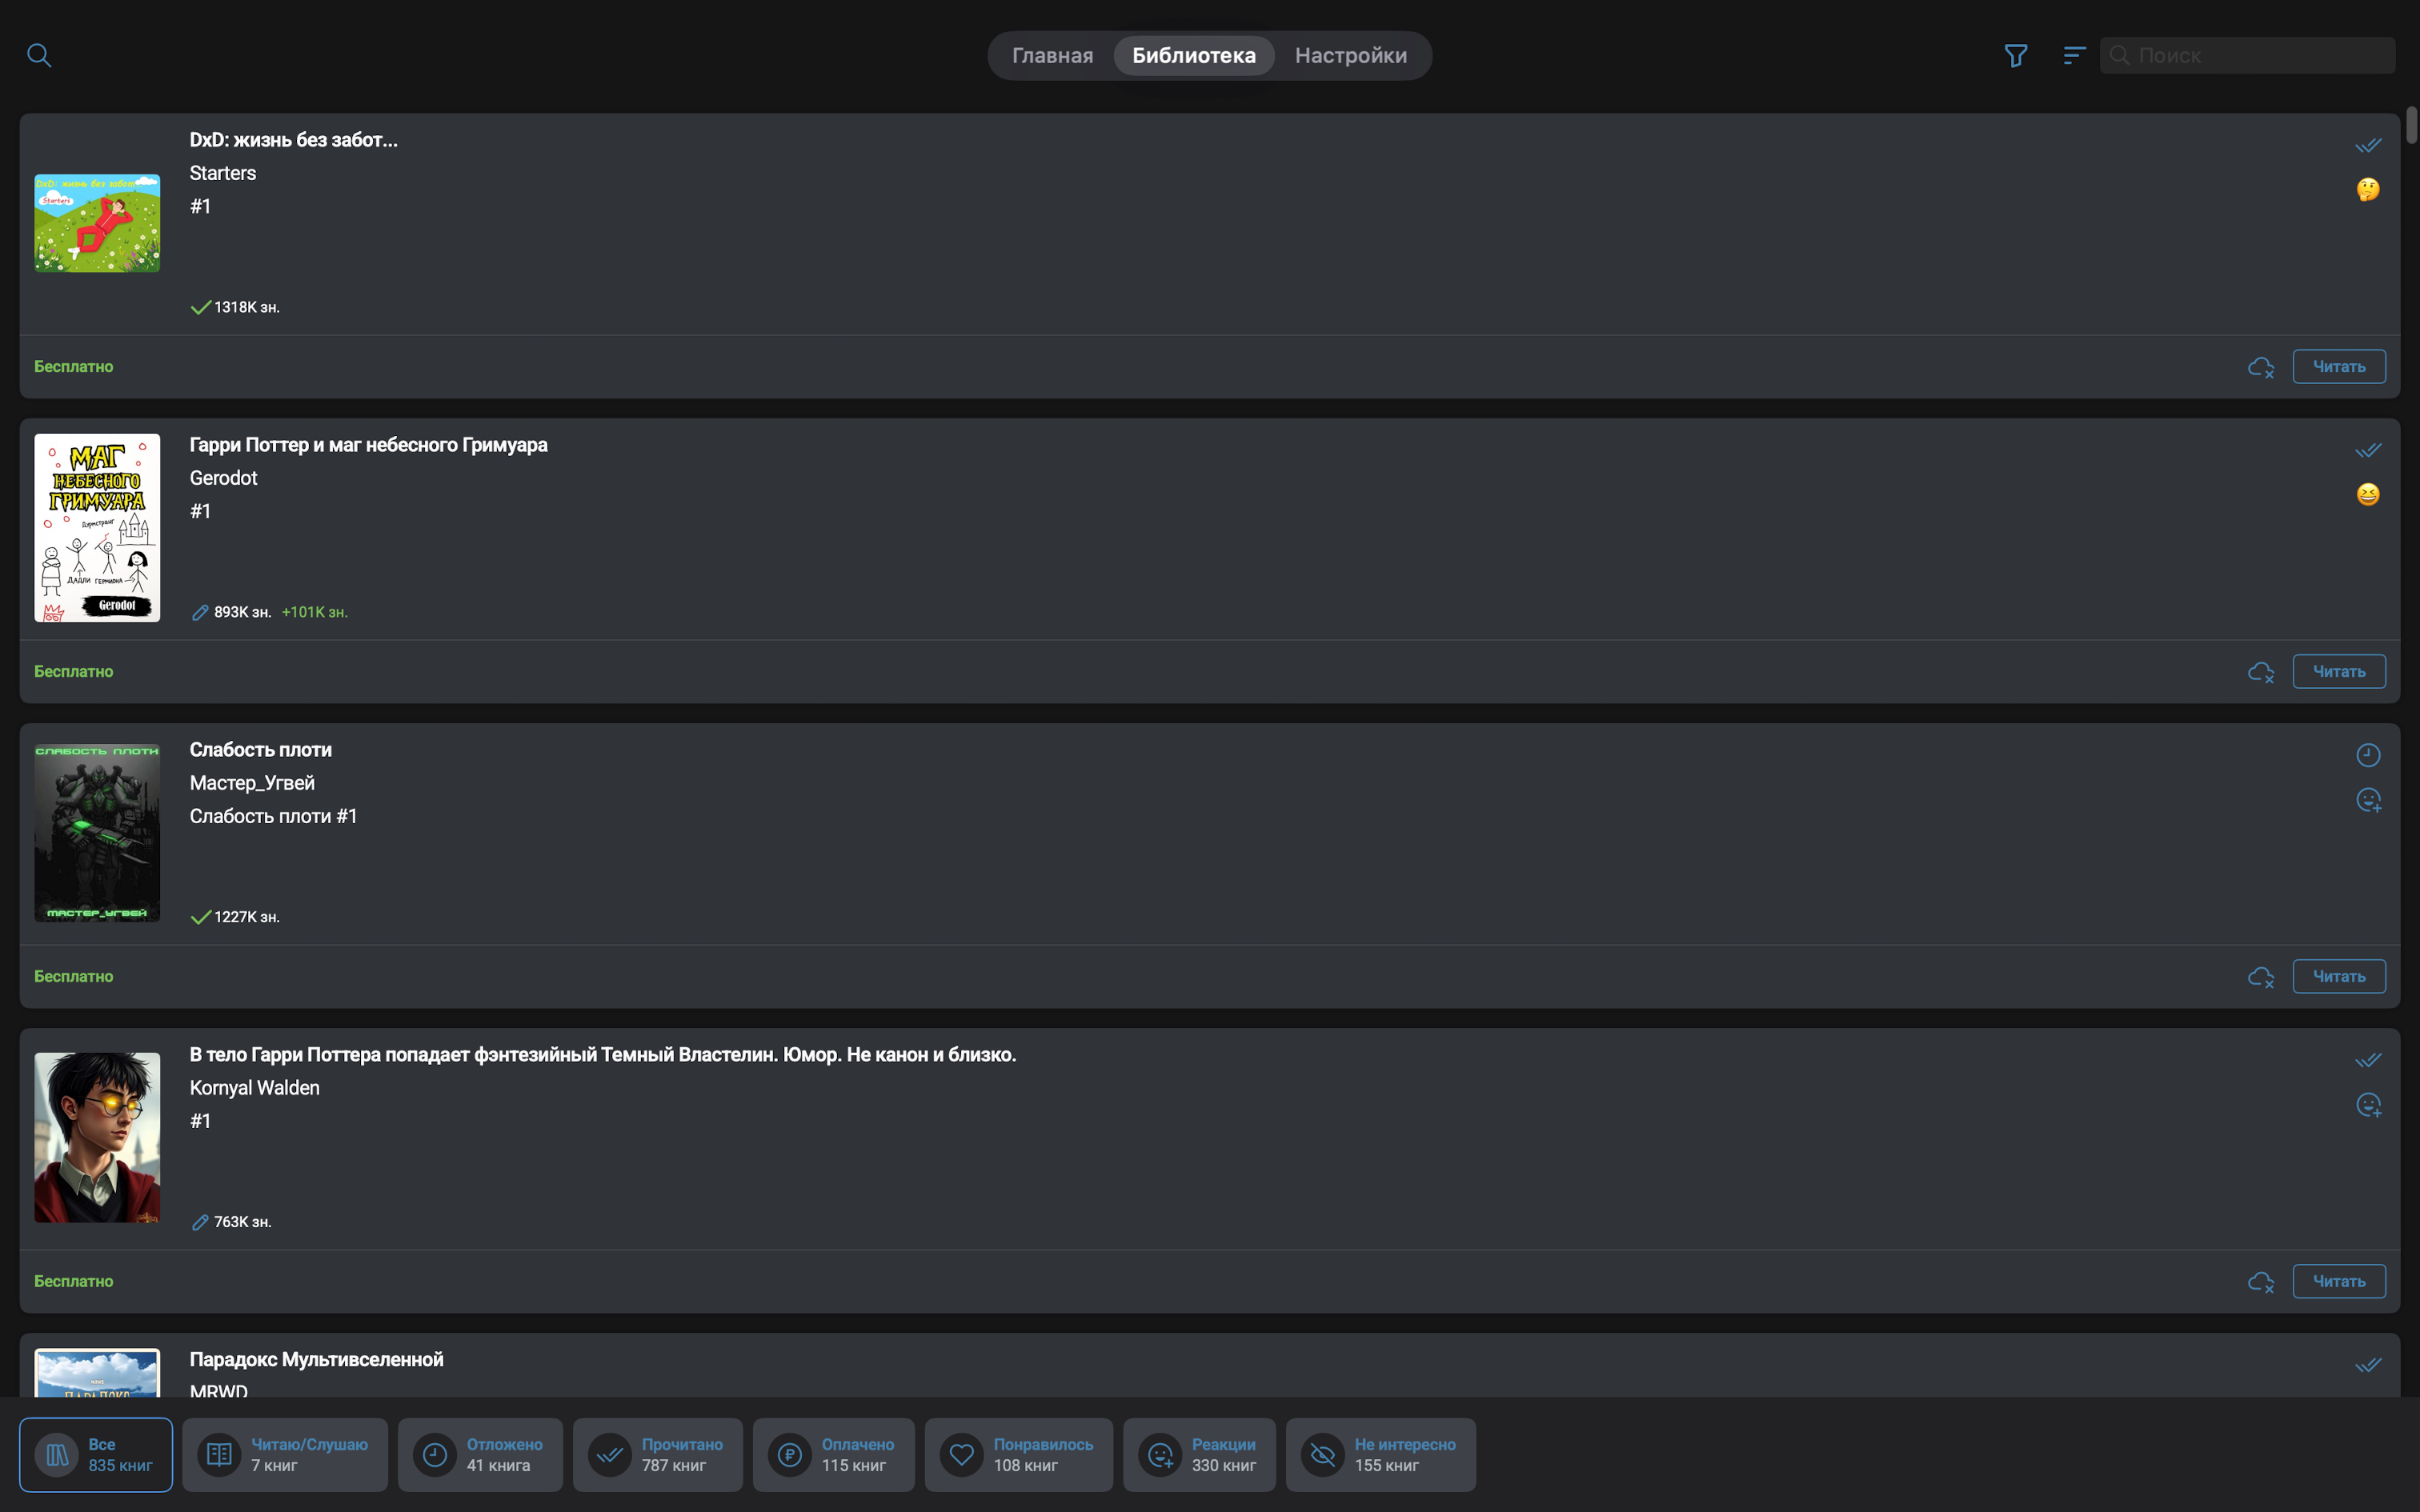This screenshot has height=1512, width=2420.
Task: Open the Слабость плоти cover thumbnail
Action: pyautogui.click(x=97, y=832)
